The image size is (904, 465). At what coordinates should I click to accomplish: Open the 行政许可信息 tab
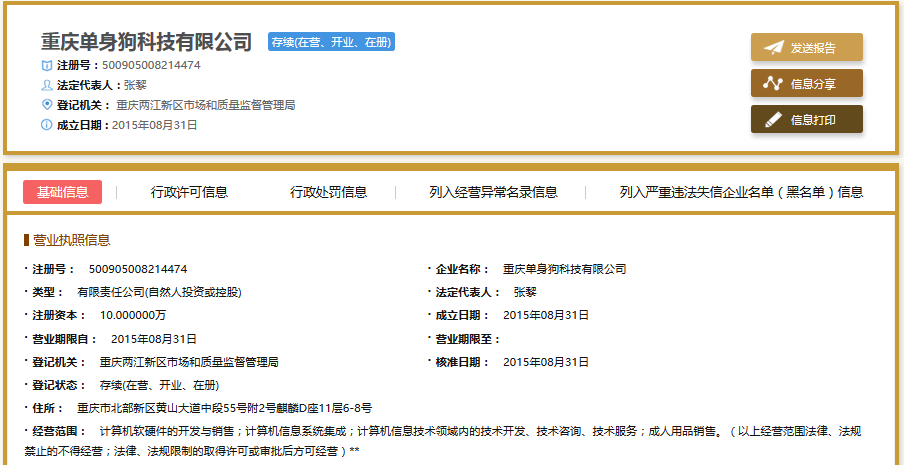click(x=189, y=192)
